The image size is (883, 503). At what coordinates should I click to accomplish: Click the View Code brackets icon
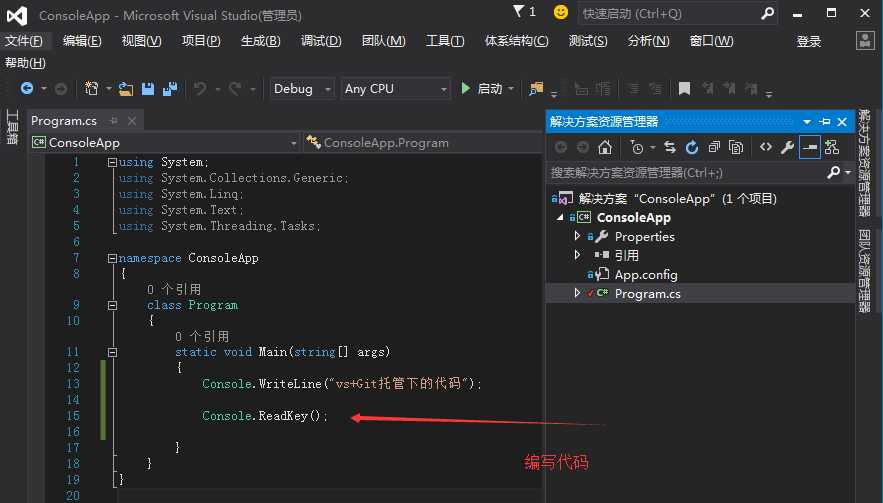(x=765, y=147)
